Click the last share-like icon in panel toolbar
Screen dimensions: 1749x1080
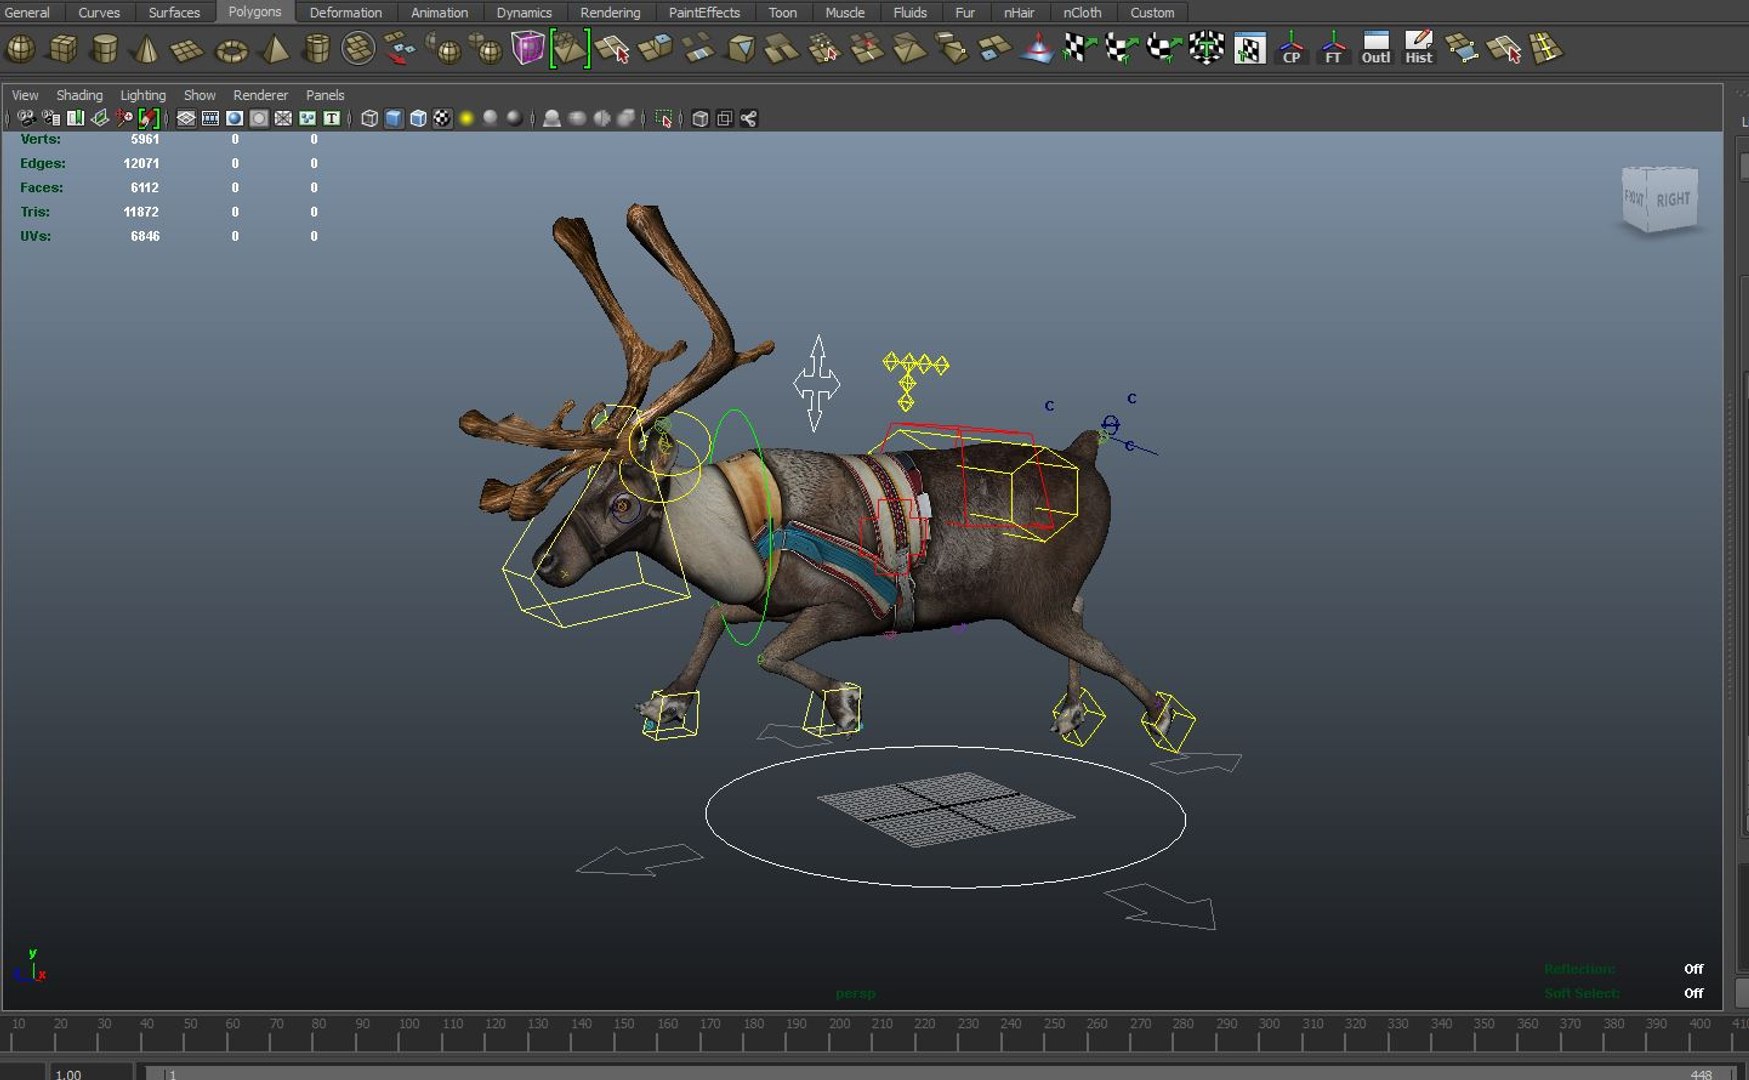[748, 119]
